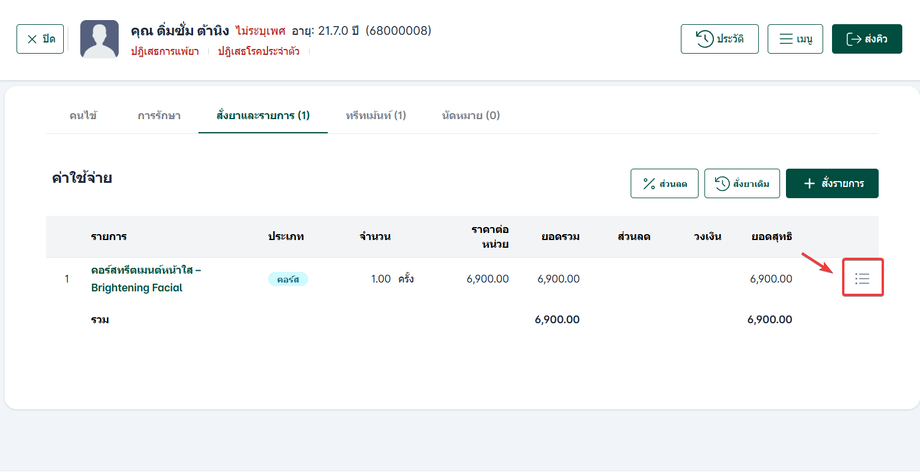Click ไม่ระบุเพศ gender label
The image size is (920, 473).
[260, 31]
